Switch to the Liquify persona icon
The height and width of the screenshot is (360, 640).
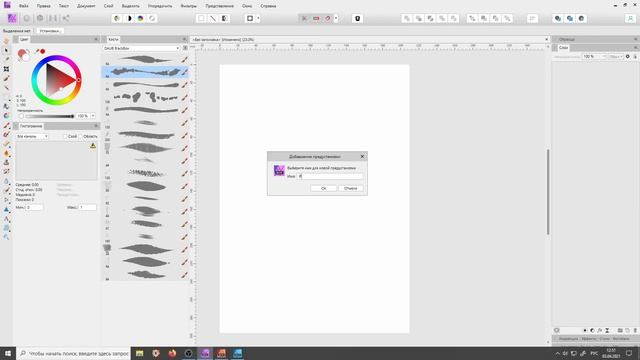(27, 18)
